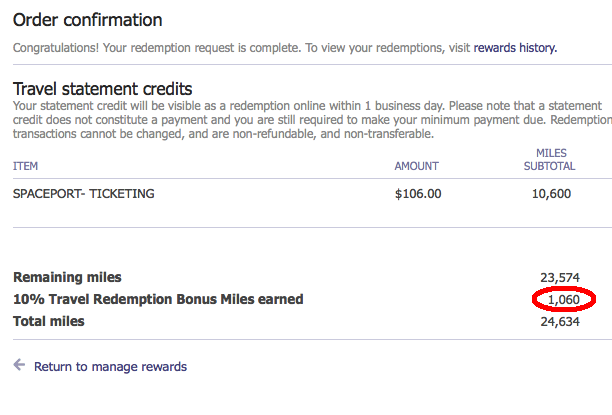Click the 24,634 total miles value
This screenshot has height=415, width=612.
pyautogui.click(x=560, y=322)
